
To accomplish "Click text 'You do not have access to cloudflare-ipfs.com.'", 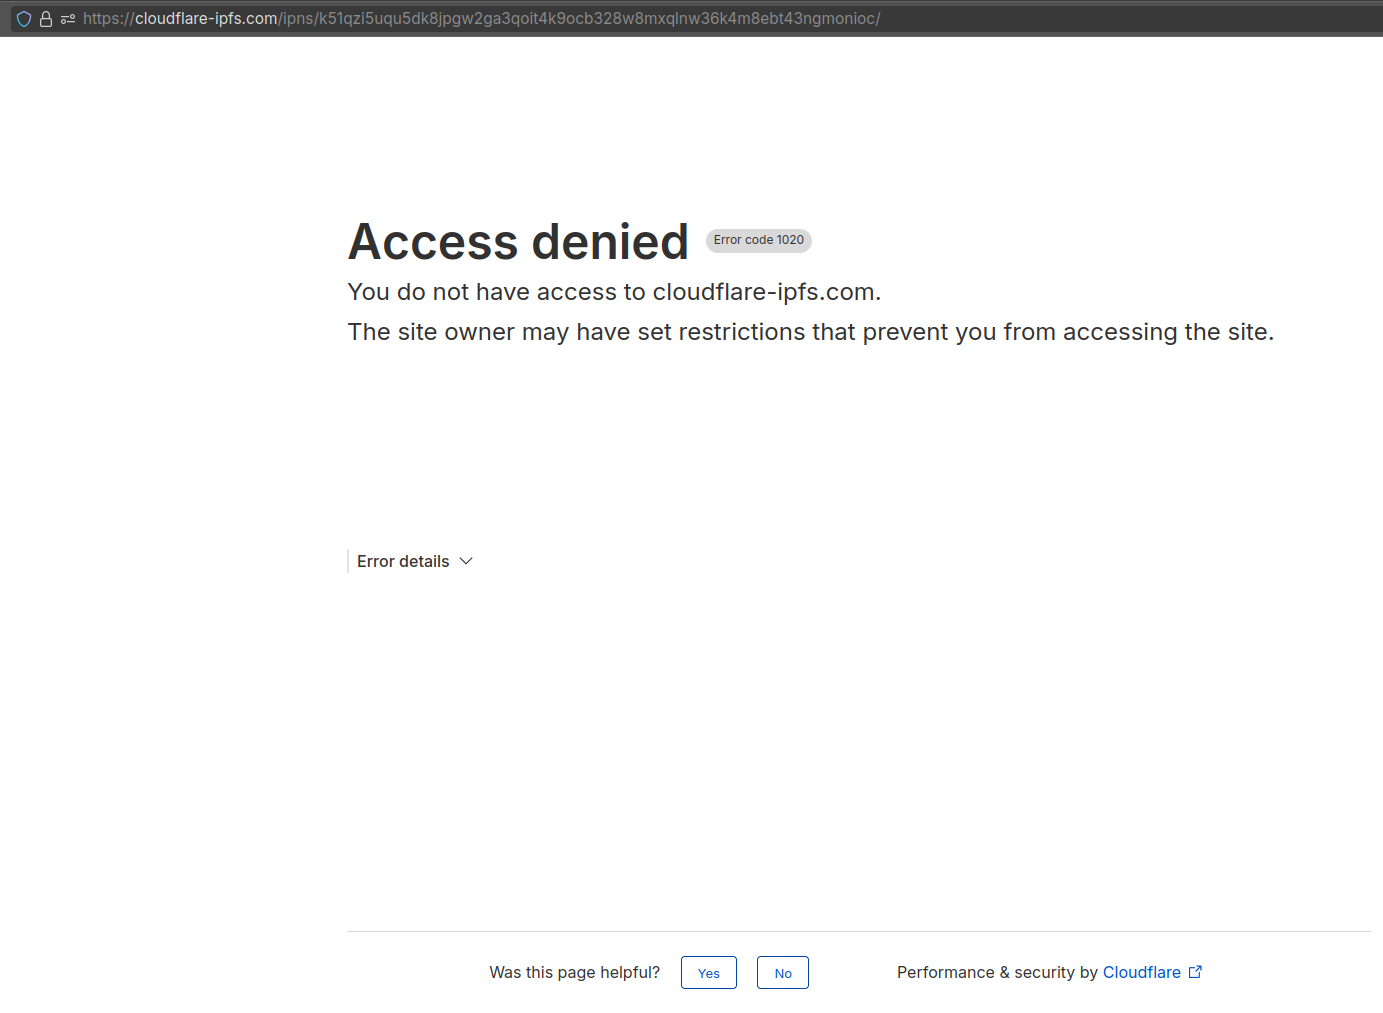I will click(x=614, y=292).
